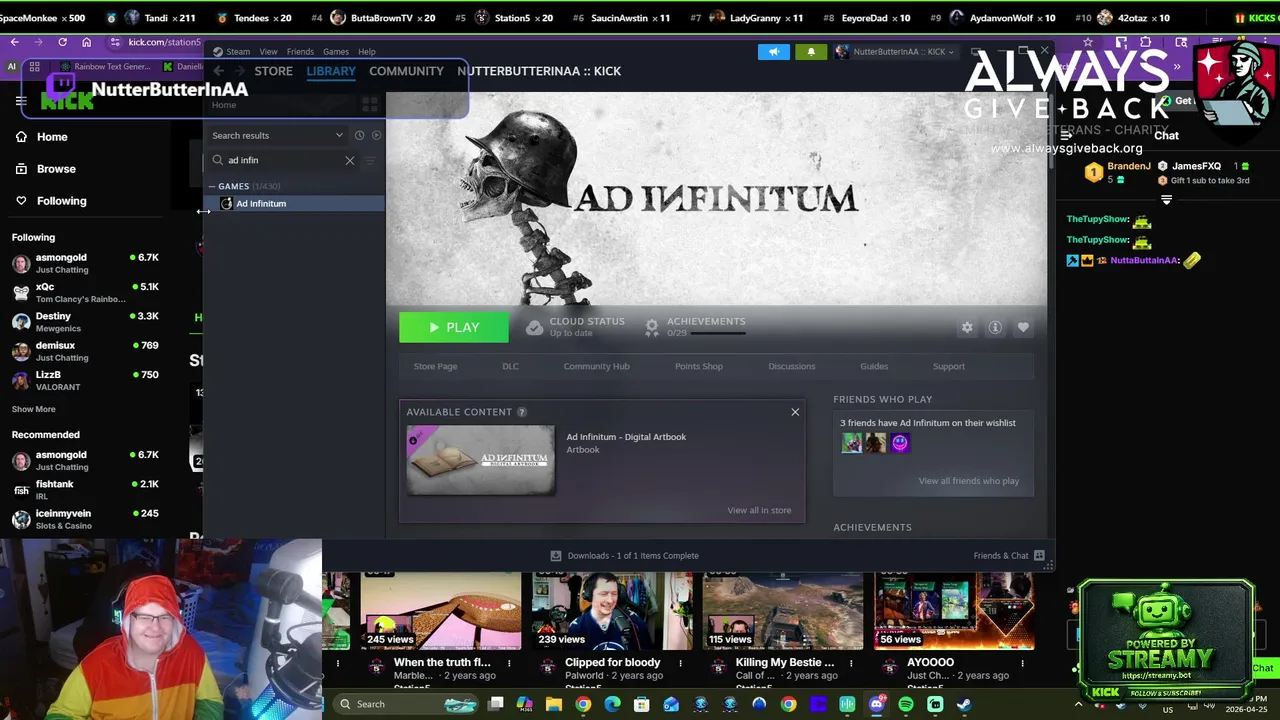The height and width of the screenshot is (720, 1280).
Task: Open the Friends menu in Steam
Action: point(300,52)
